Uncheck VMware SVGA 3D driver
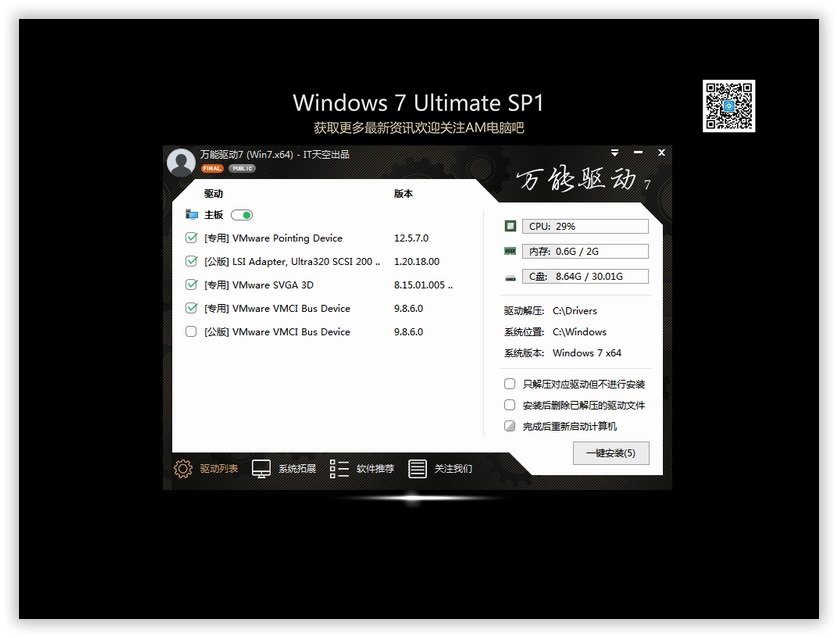 click(191, 285)
